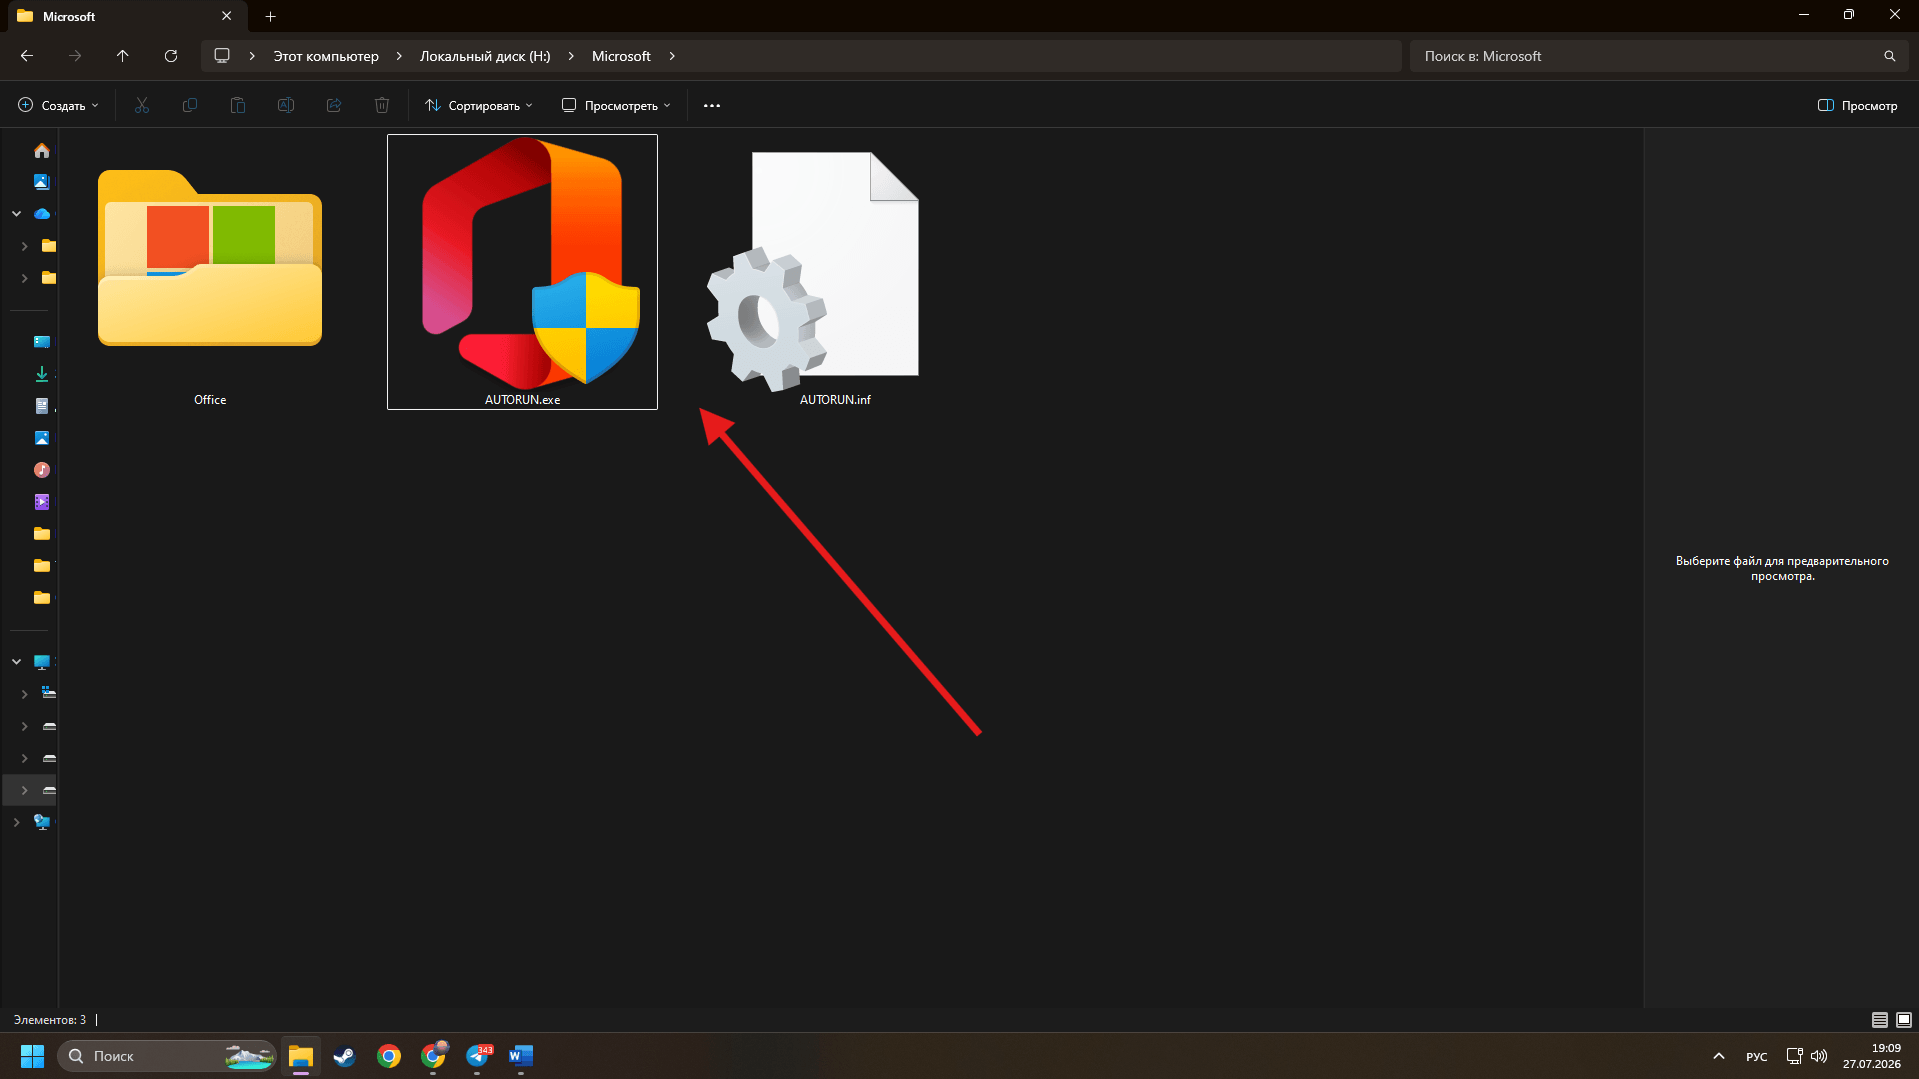1919x1079 pixels.
Task: Collapse the OneDrive tree node
Action: coord(17,214)
